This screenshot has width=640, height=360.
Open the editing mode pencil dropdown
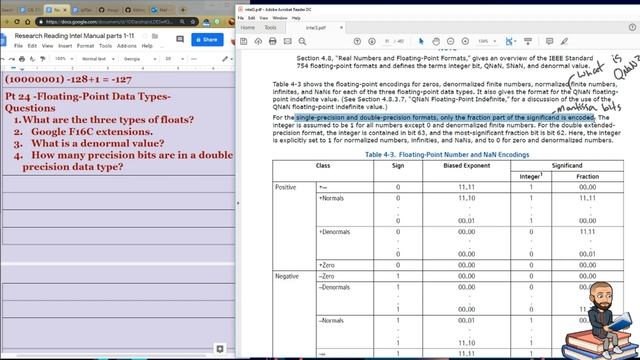tap(227, 59)
